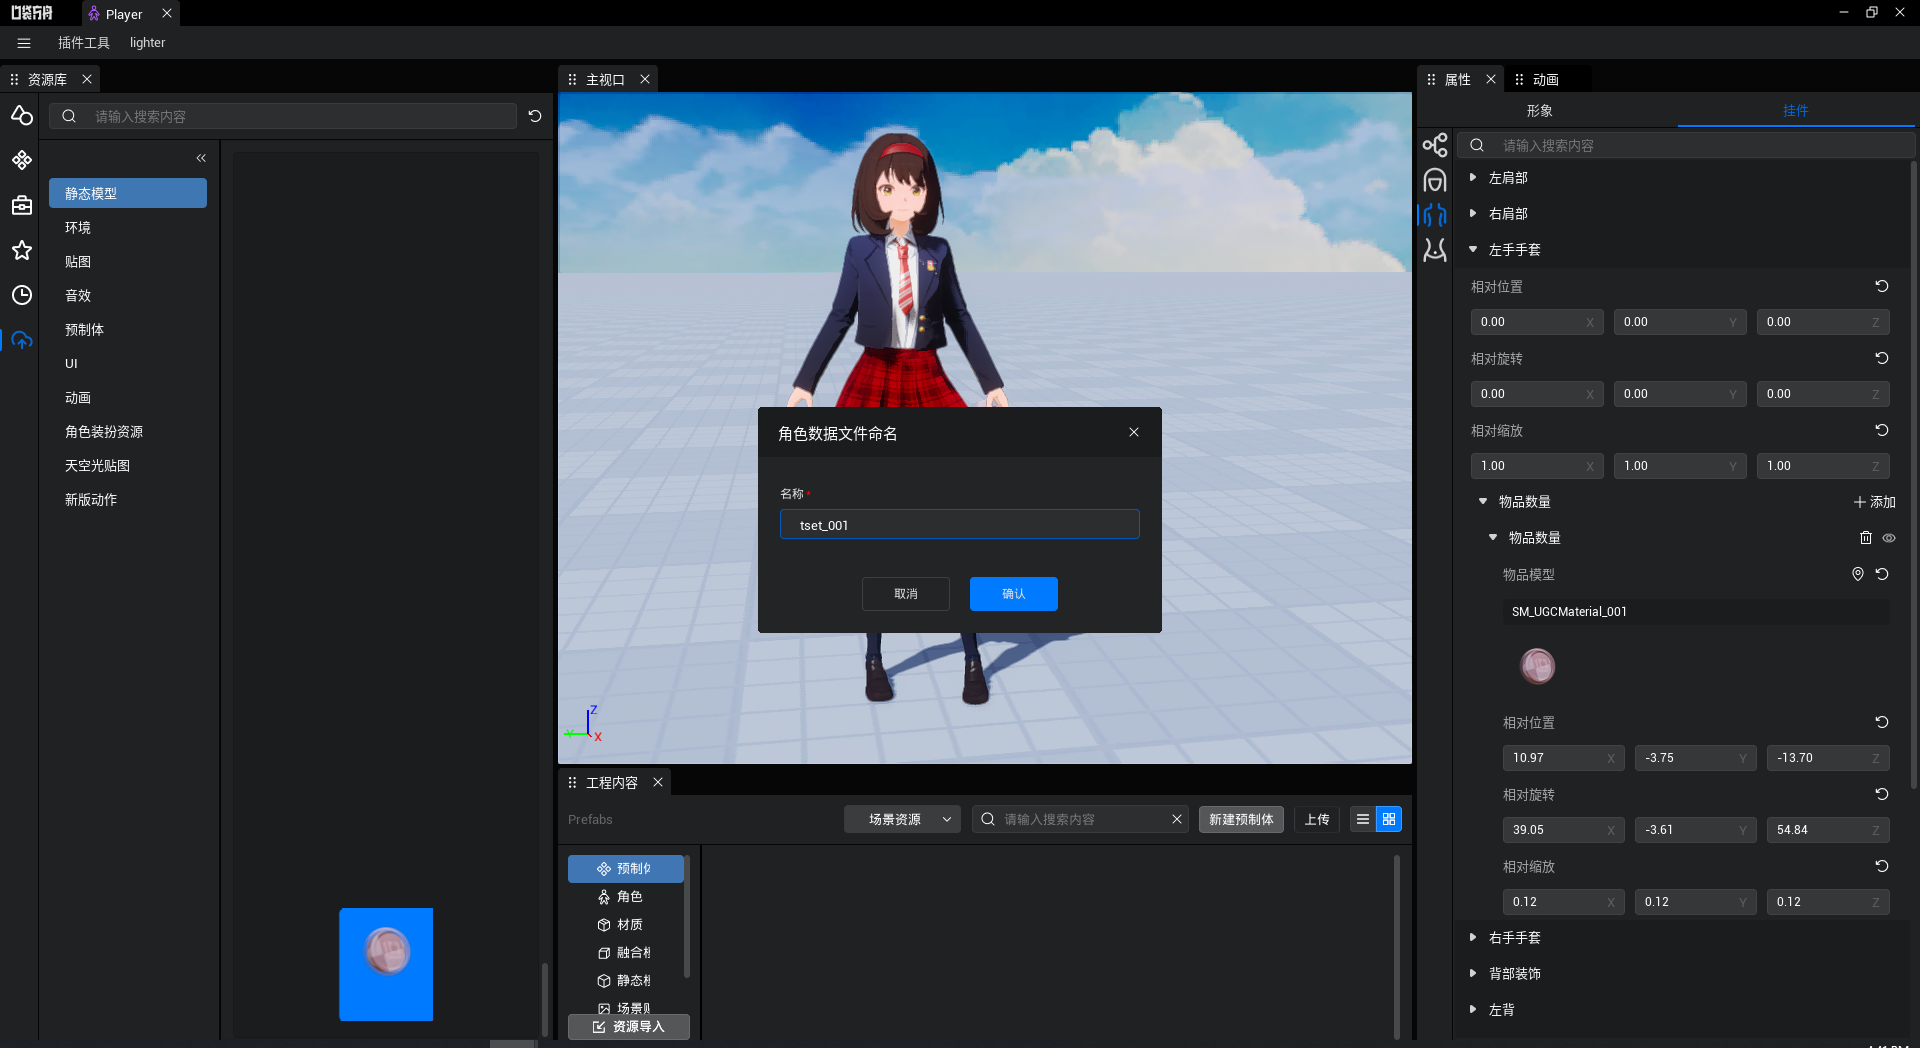
Task: Refresh the resource library search
Action: pyautogui.click(x=535, y=116)
